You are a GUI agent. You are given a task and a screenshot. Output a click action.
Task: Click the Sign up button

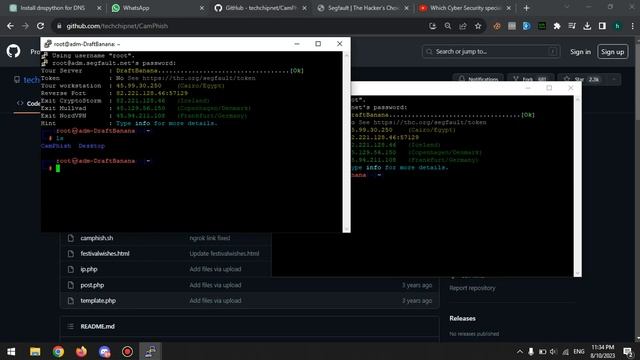612,52
